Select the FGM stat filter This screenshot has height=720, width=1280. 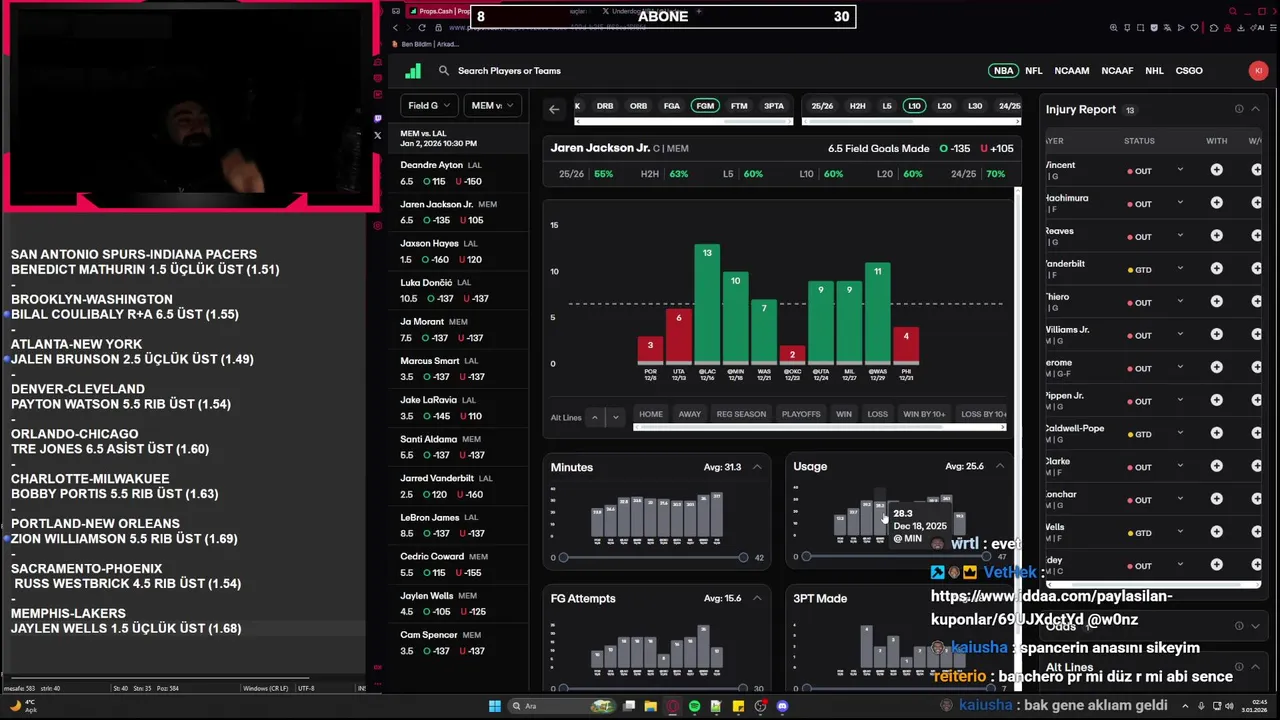705,106
